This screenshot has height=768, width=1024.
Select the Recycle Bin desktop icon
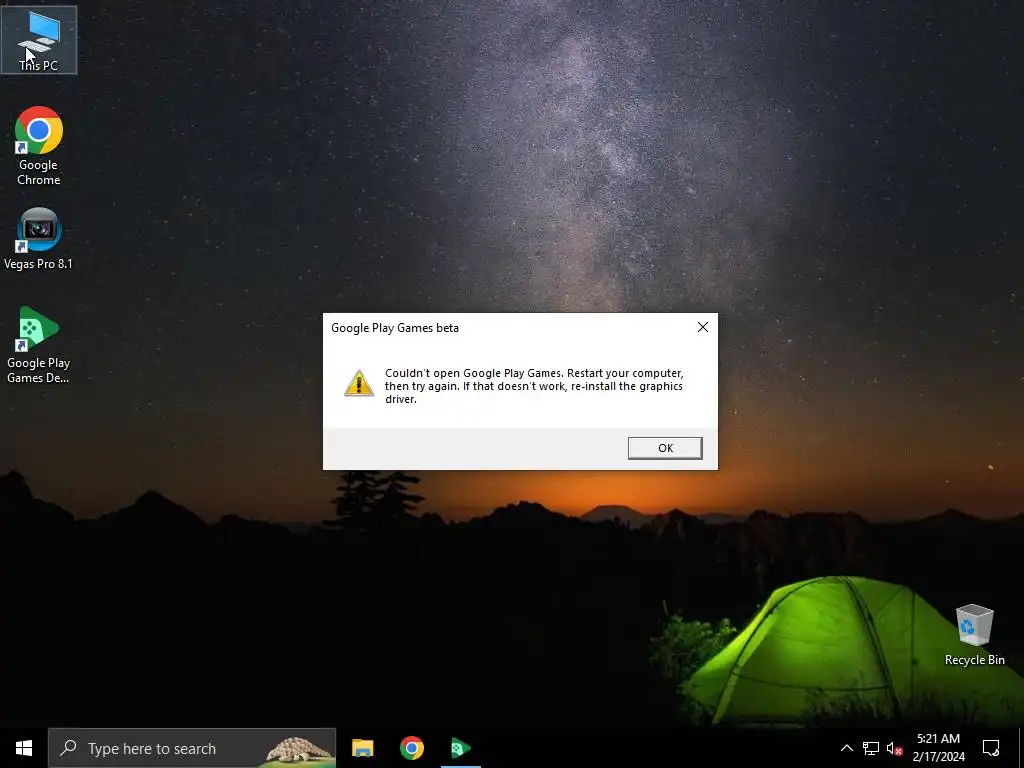(x=974, y=635)
